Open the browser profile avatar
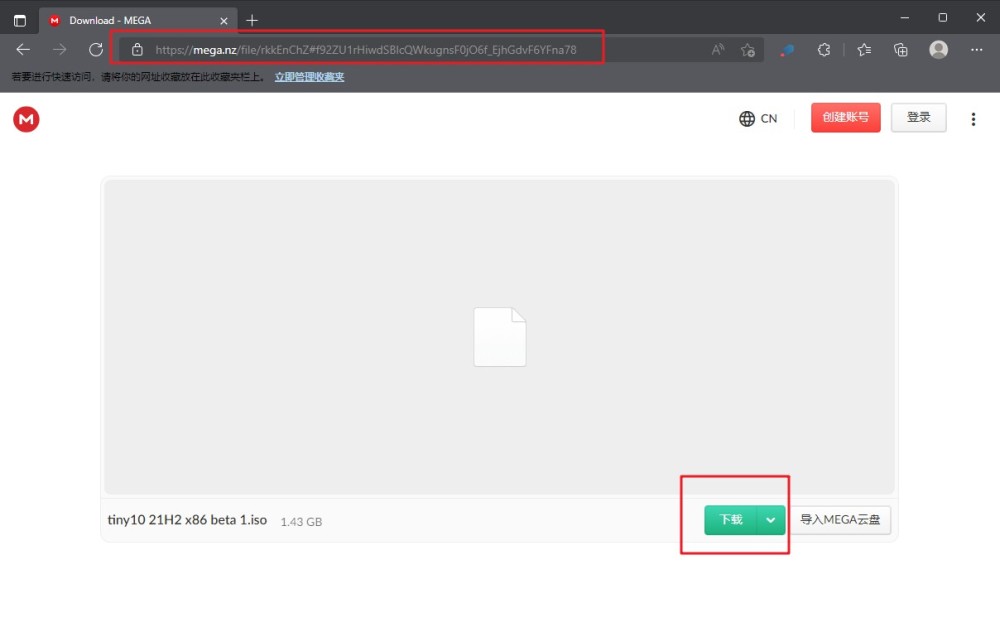The height and width of the screenshot is (642, 1000). pos(938,50)
